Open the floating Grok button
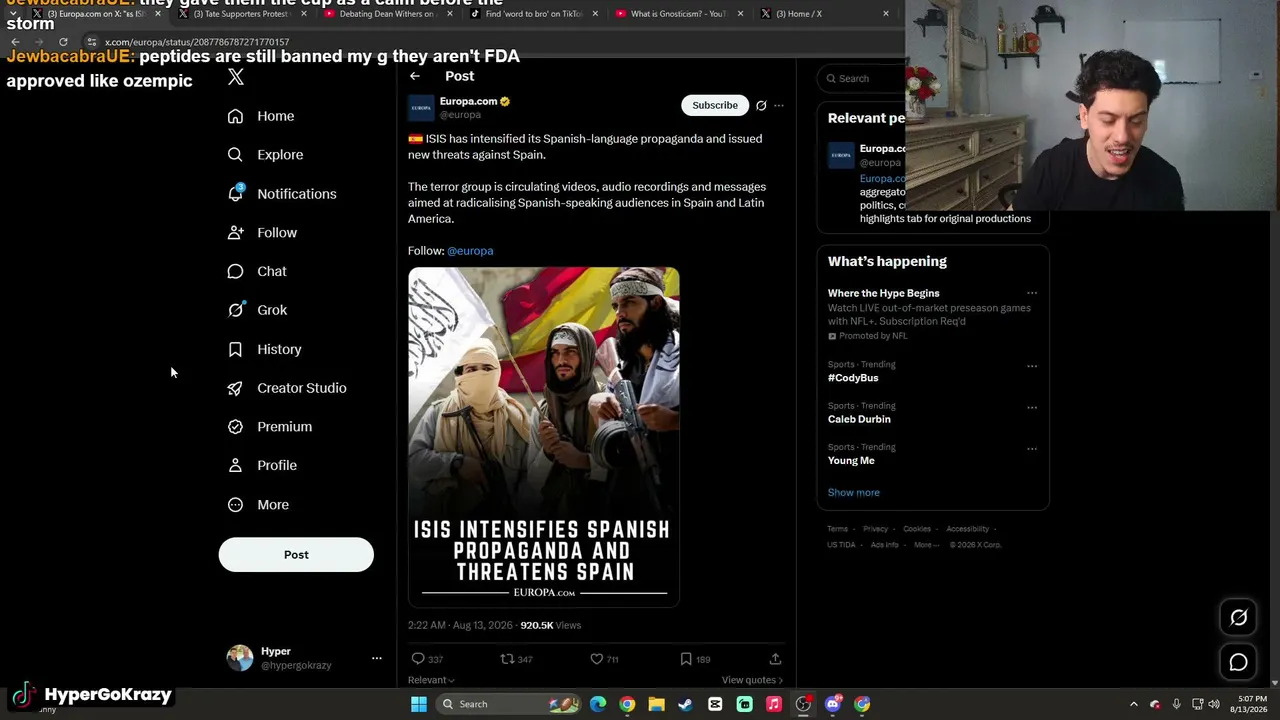The image size is (1280, 720). coord(1238,618)
